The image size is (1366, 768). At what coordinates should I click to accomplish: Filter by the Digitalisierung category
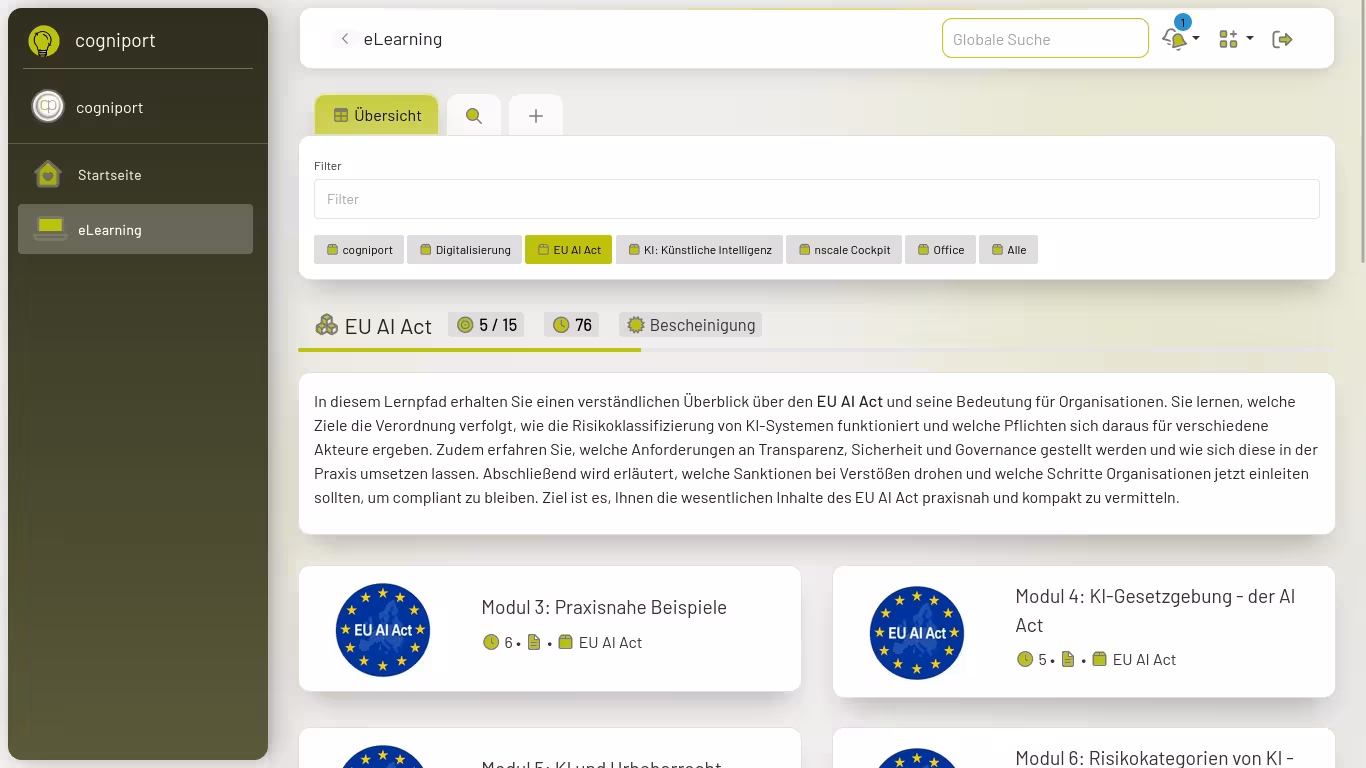tap(465, 250)
